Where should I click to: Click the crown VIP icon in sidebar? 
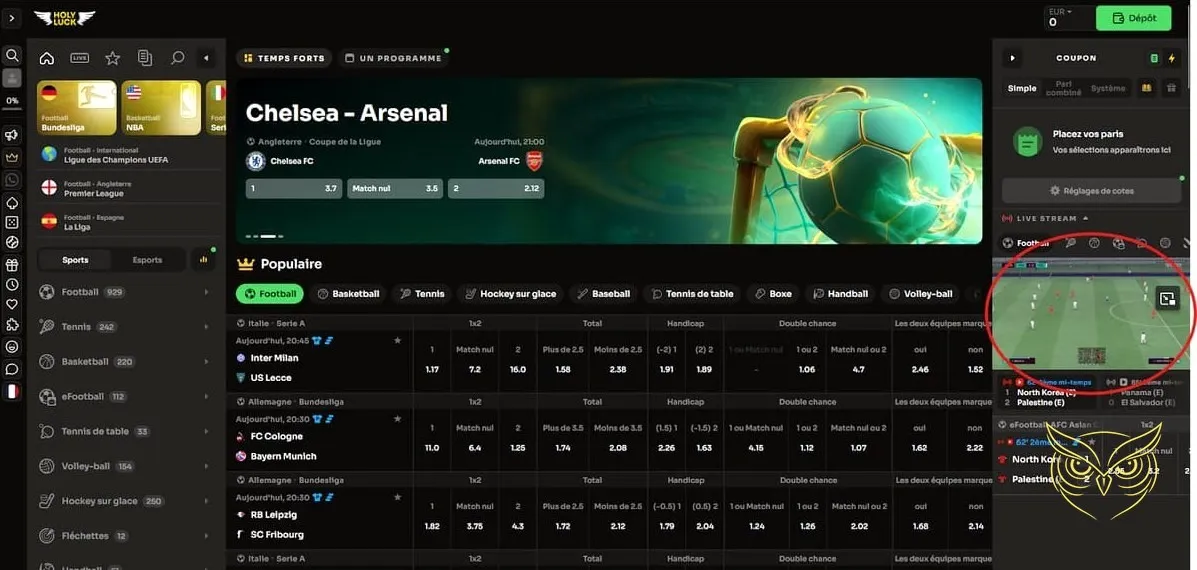coord(12,157)
